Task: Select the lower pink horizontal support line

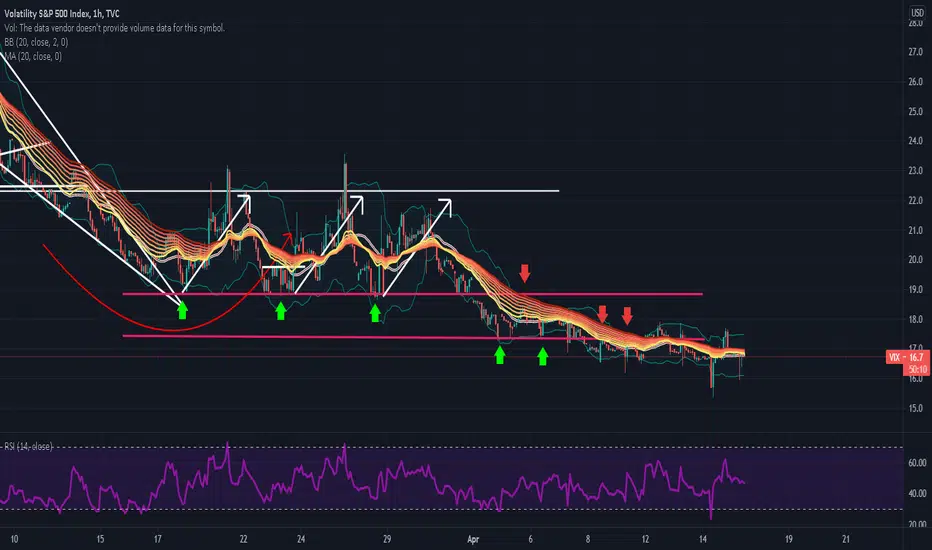Action: [413, 338]
